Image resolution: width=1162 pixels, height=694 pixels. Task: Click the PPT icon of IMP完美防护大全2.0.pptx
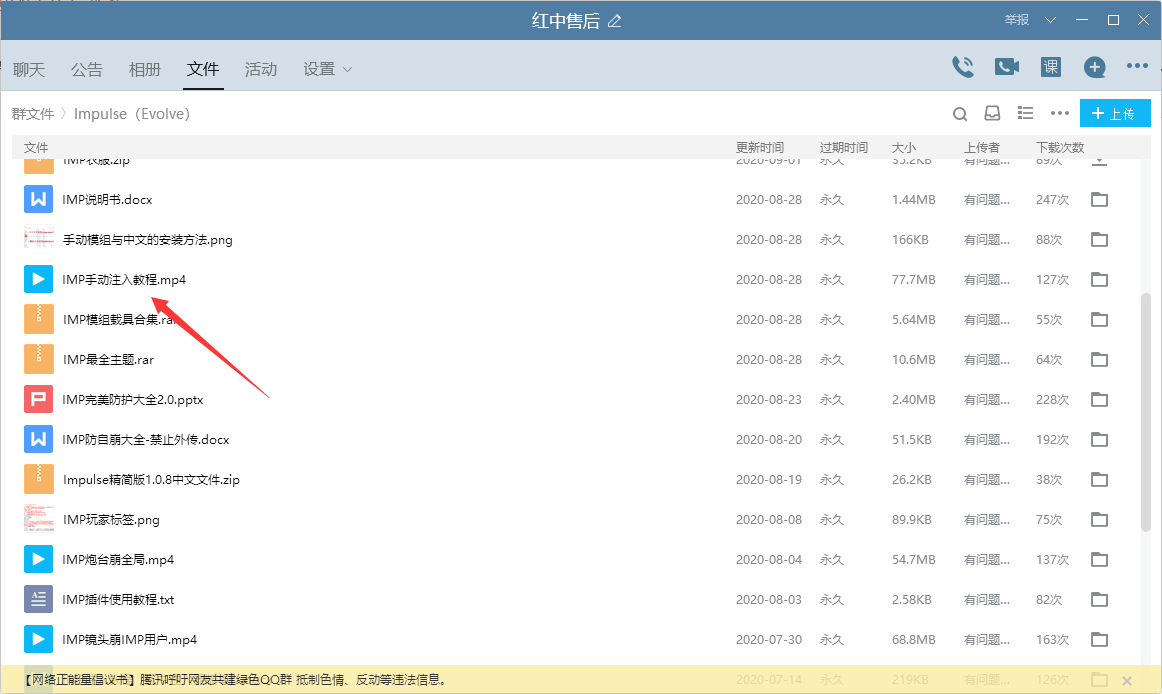coord(39,400)
